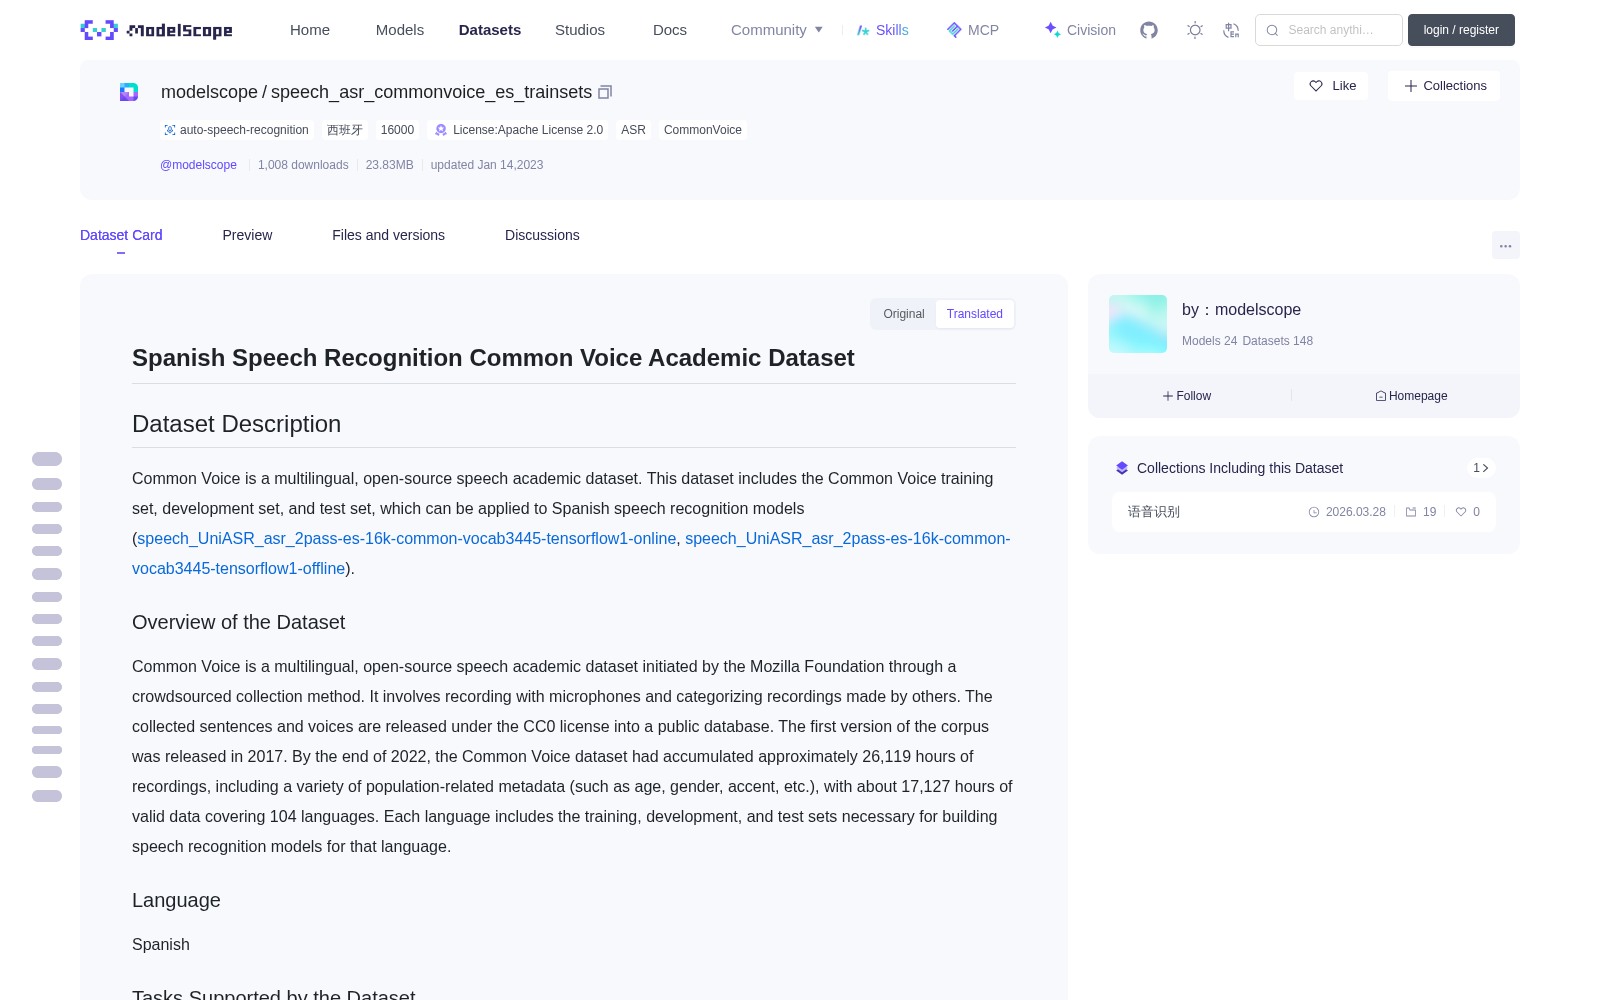Click the 西班牙 language tag
The width and height of the screenshot is (1600, 1000).
coord(345,130)
